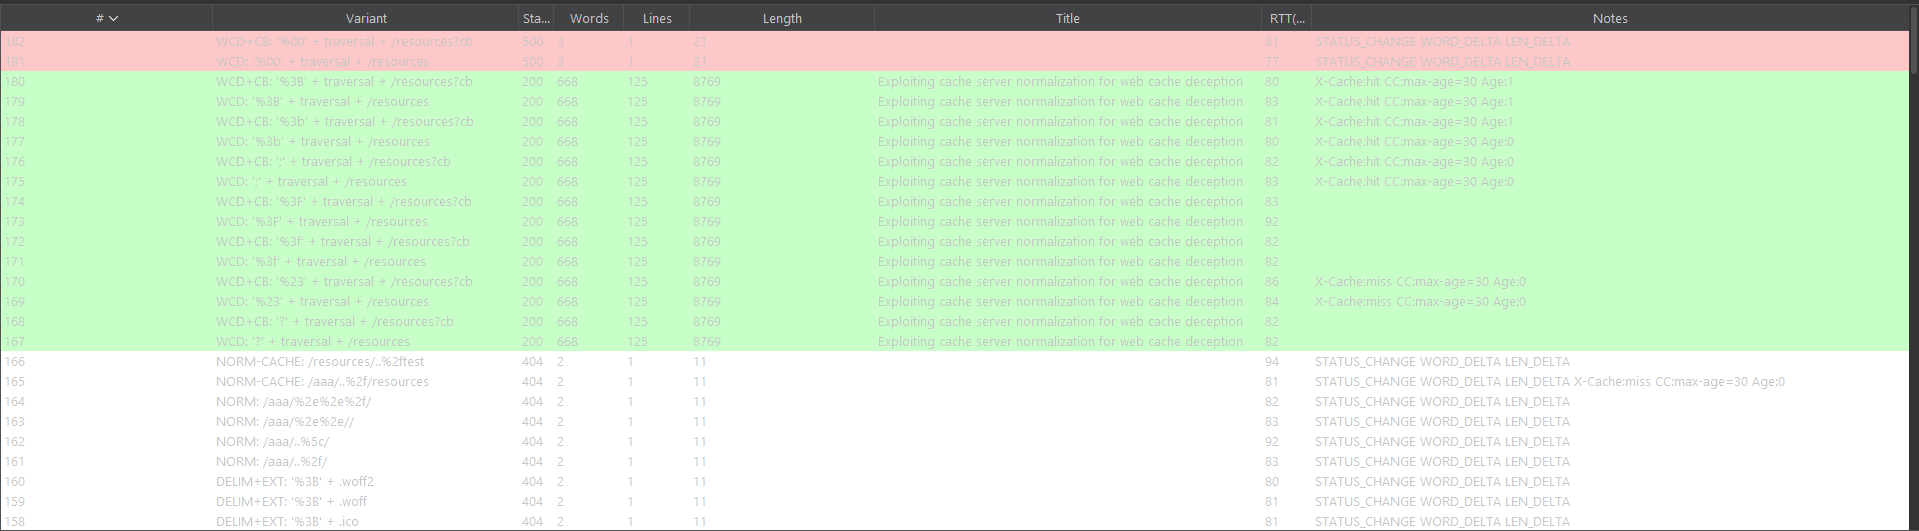Click the Lines value 125 in row 176
Screen dimensions: 1919x531
tap(637, 162)
